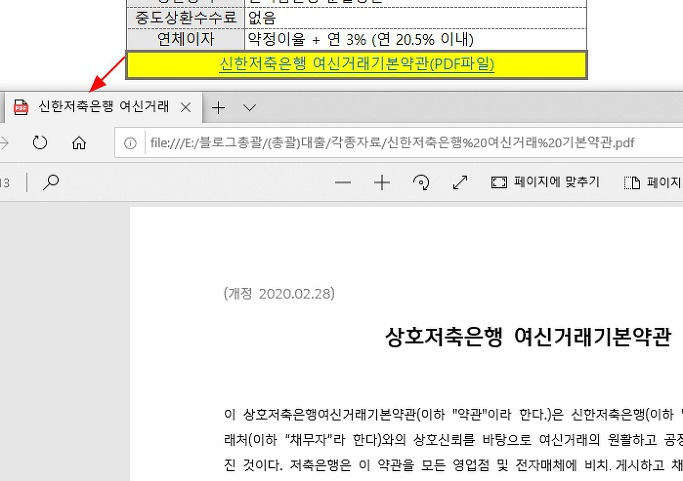Expand the tab list chevron

tap(249, 107)
